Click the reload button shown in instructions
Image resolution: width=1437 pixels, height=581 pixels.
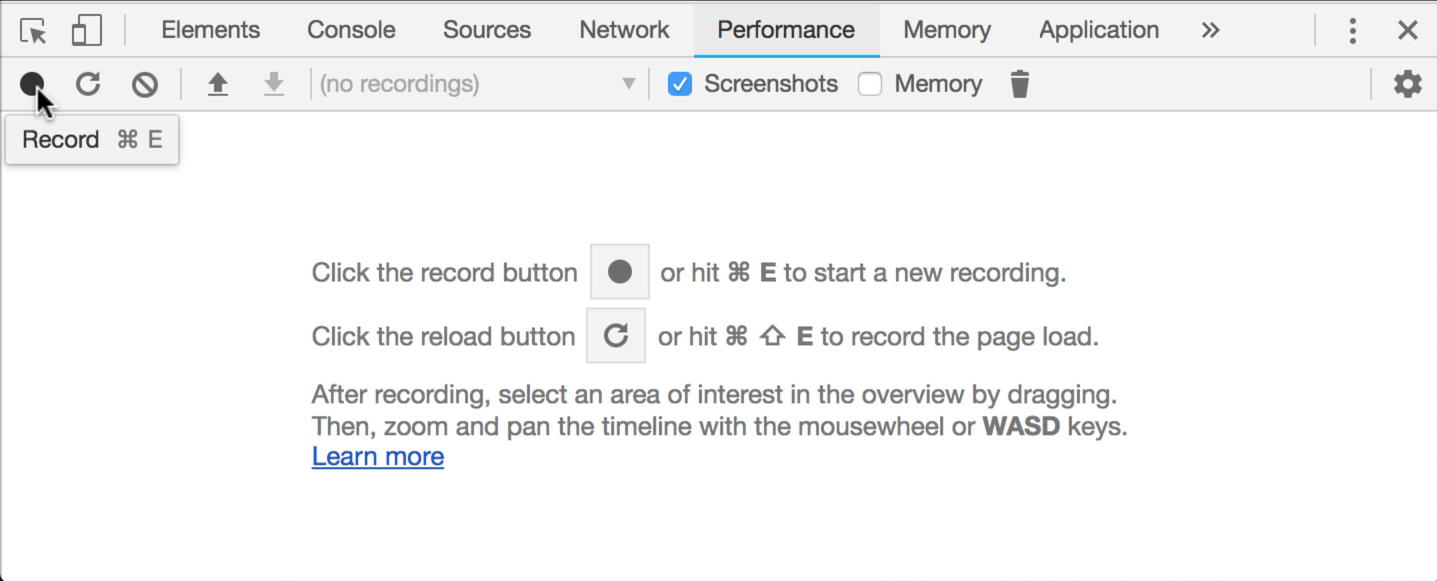tap(616, 335)
